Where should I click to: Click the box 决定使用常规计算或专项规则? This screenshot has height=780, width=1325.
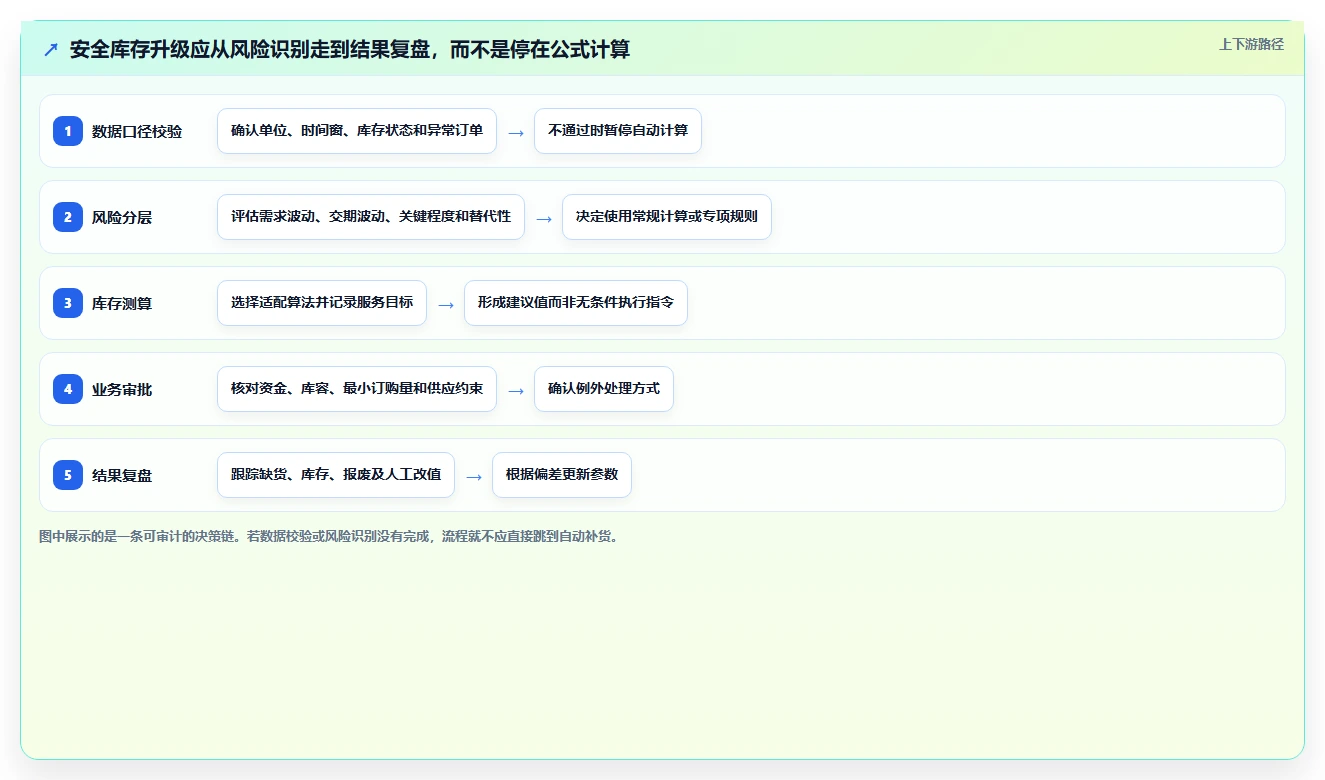pos(667,217)
